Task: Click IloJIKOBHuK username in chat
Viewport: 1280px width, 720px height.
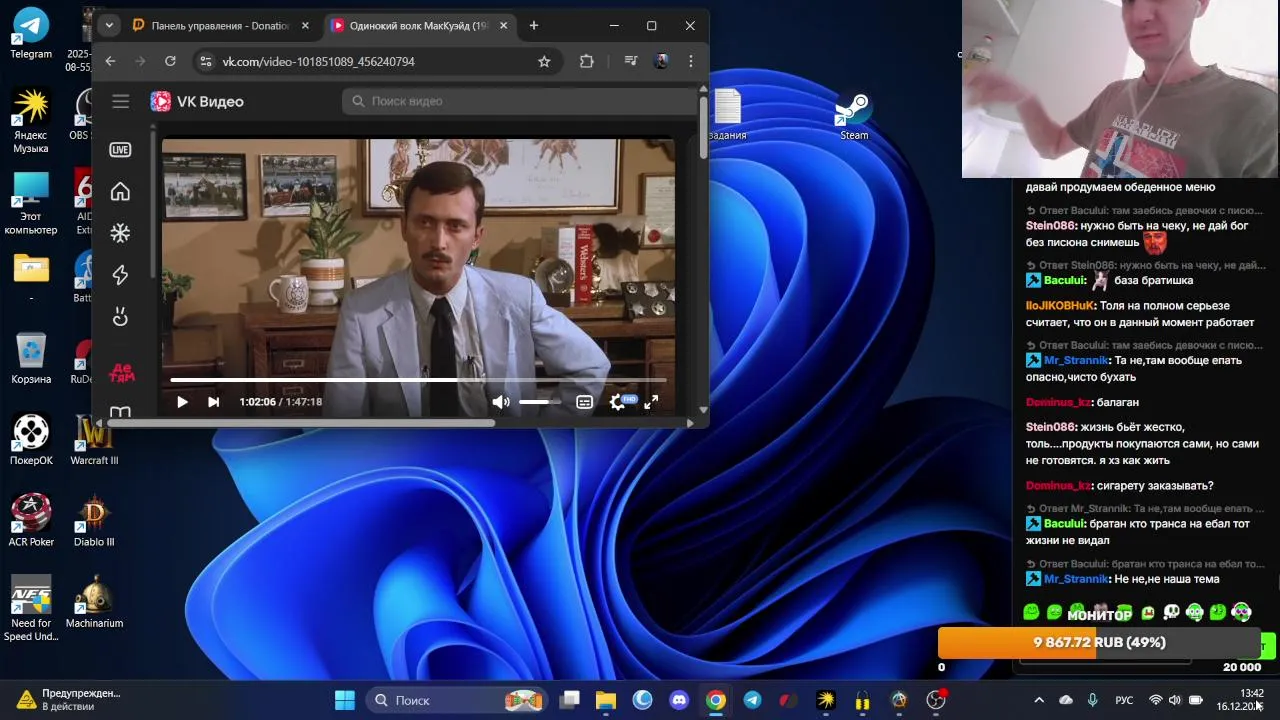Action: [x=1060, y=305]
